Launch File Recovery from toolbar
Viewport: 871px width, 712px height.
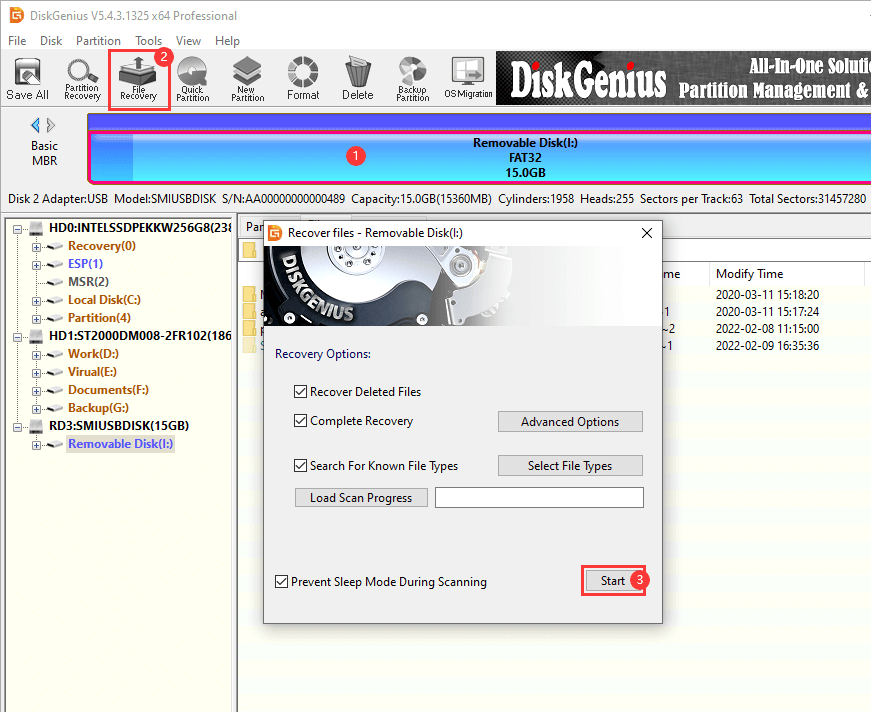pos(138,79)
